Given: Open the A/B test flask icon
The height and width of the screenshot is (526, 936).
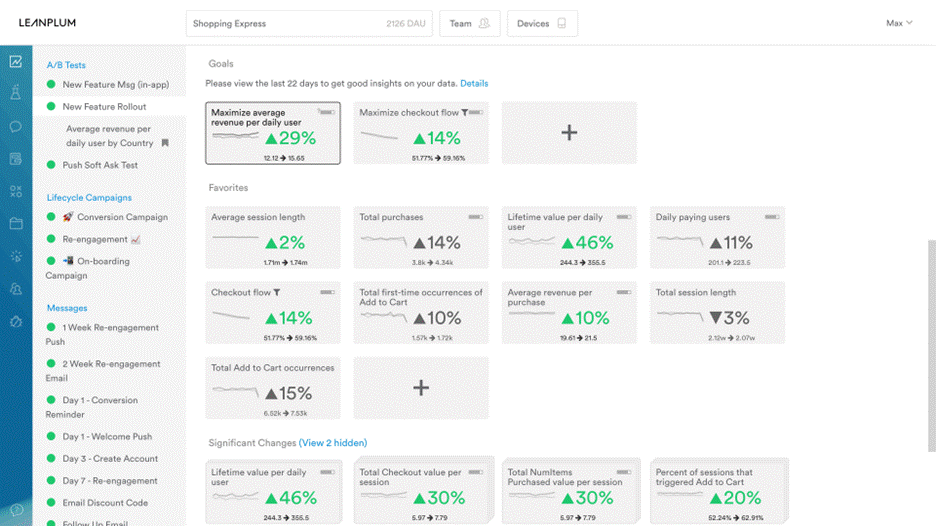Looking at the screenshot, I should [15, 93].
